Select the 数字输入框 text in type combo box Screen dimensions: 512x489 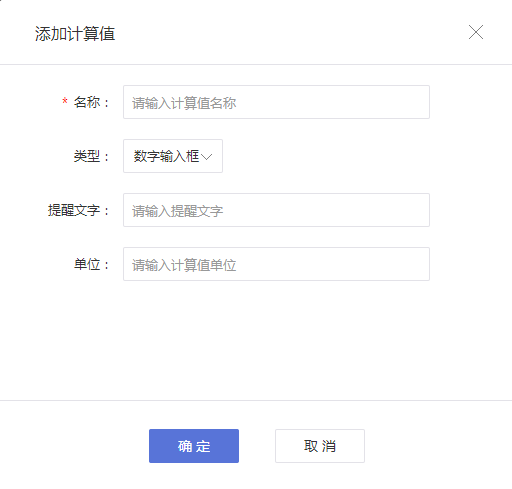(x=166, y=156)
